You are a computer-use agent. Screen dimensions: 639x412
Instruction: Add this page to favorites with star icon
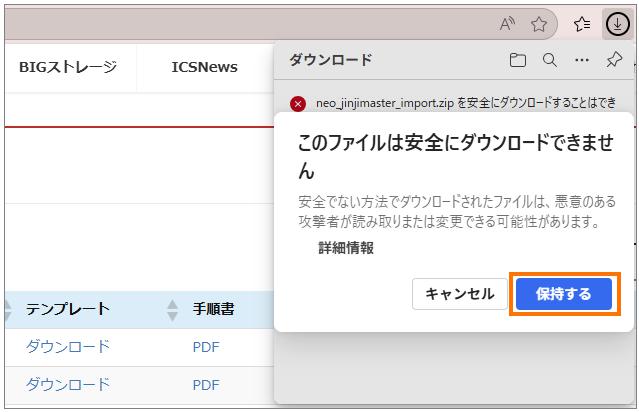point(539,24)
